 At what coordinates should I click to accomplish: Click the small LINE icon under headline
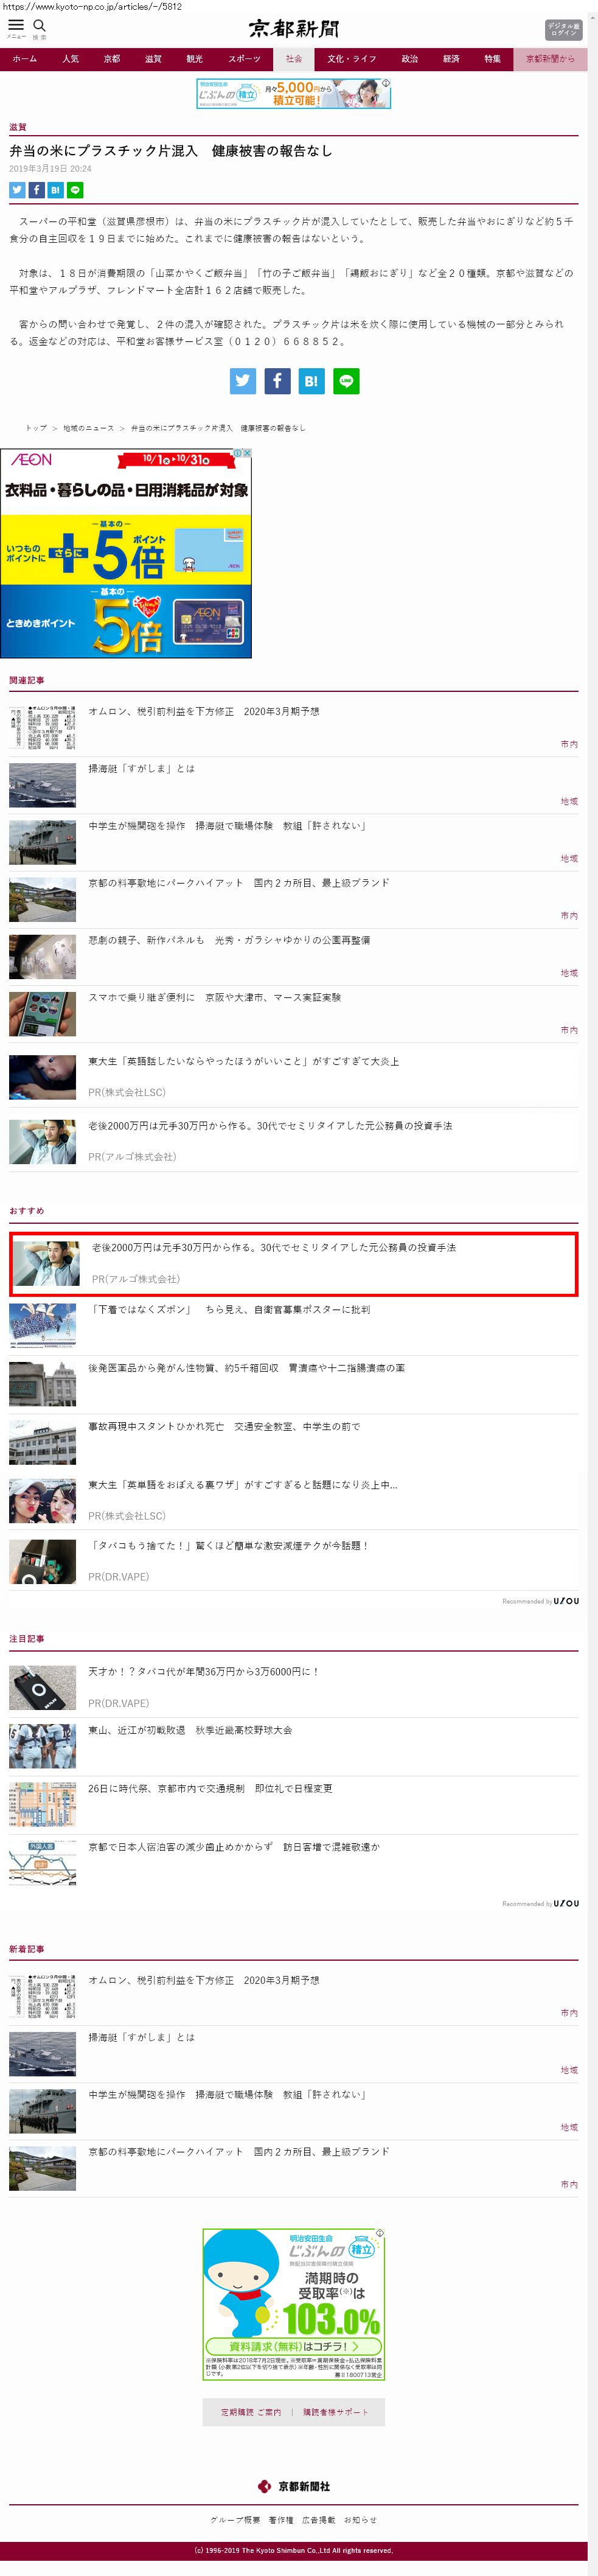[x=75, y=190]
